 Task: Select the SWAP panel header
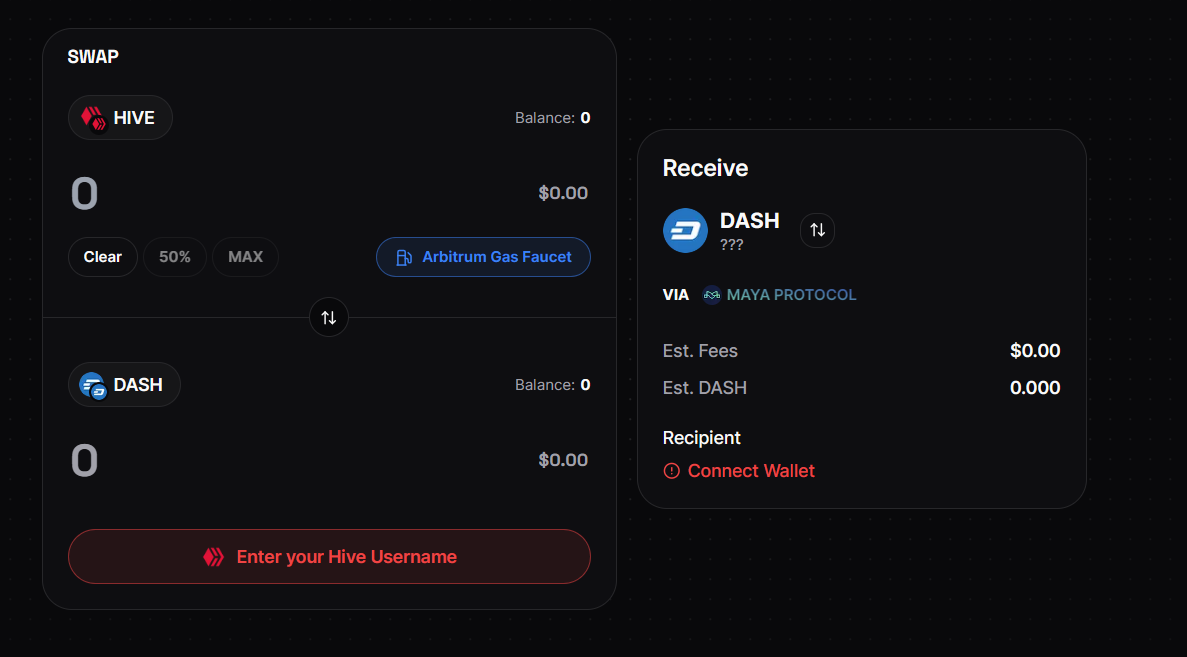92,57
